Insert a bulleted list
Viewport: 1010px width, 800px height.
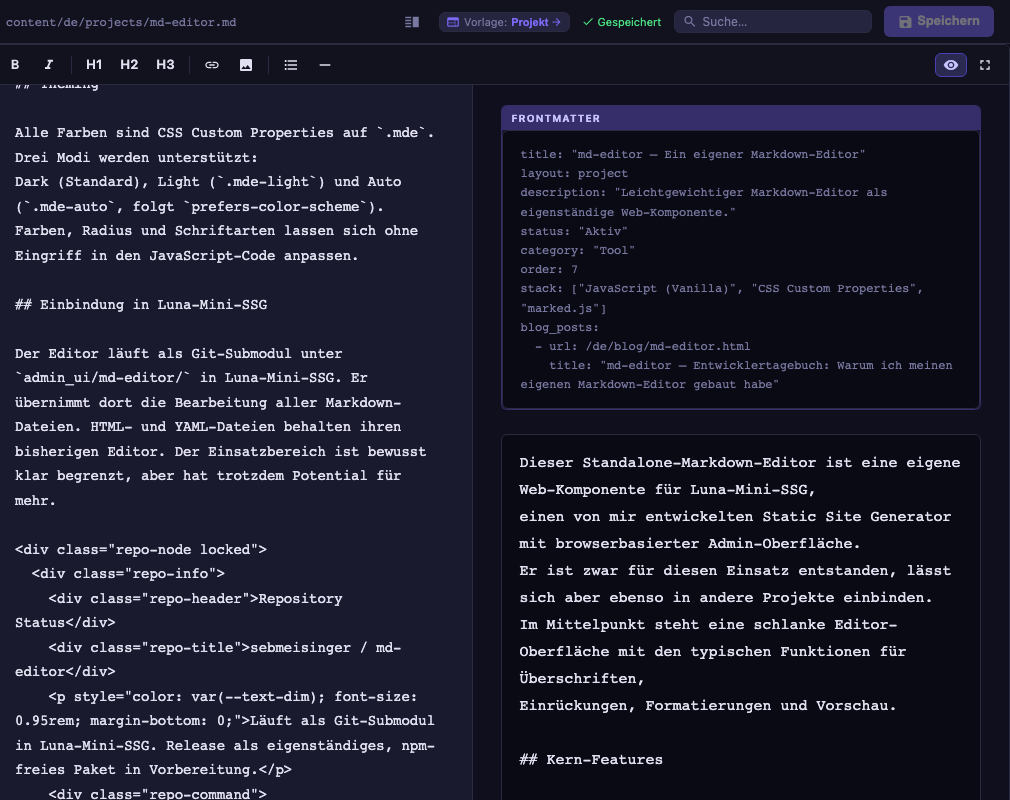click(x=291, y=65)
